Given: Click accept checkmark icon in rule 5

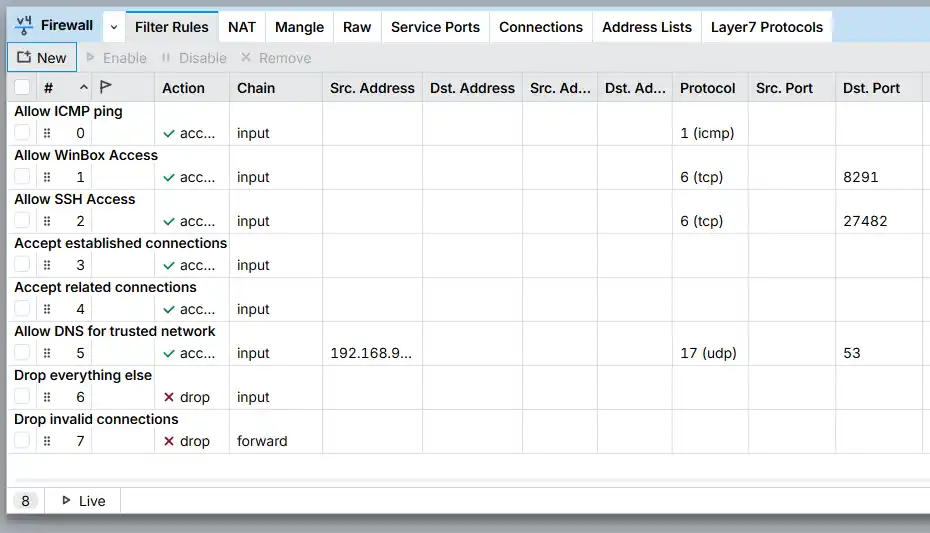Looking at the screenshot, I should [x=169, y=353].
